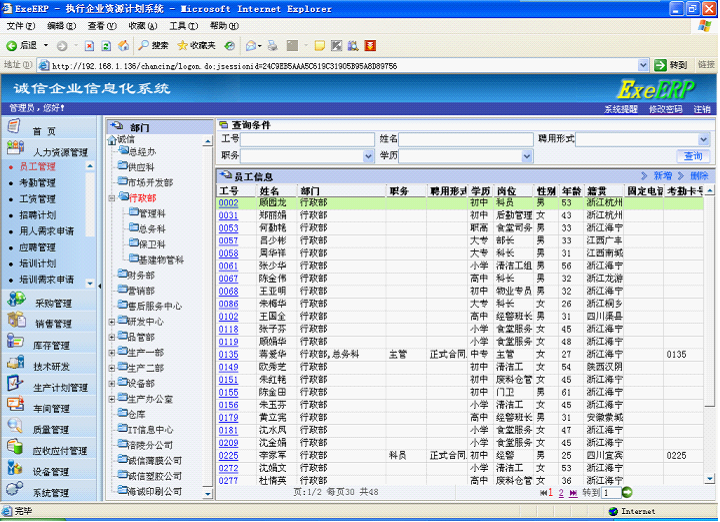The image size is (720, 522).
Task: Select IT信息中心 in department tree
Action: click(150, 430)
